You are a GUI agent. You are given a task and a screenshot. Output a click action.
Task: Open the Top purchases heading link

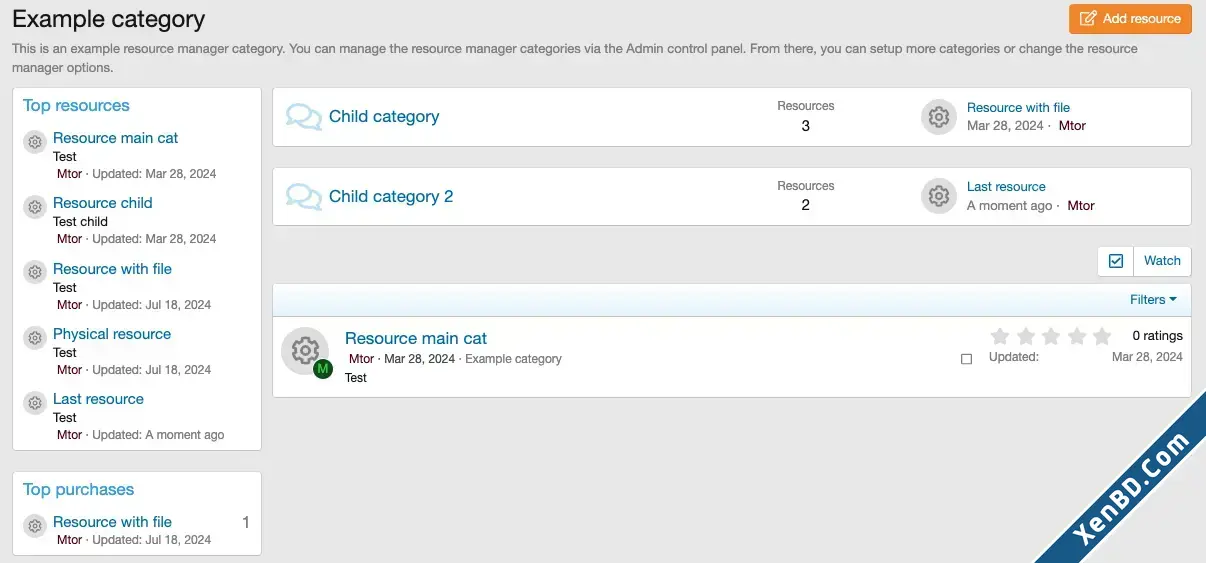[x=78, y=490]
